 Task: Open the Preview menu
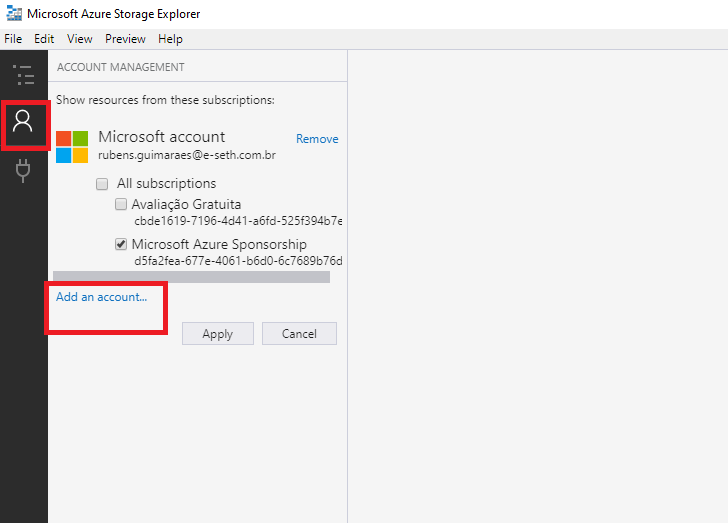125,39
